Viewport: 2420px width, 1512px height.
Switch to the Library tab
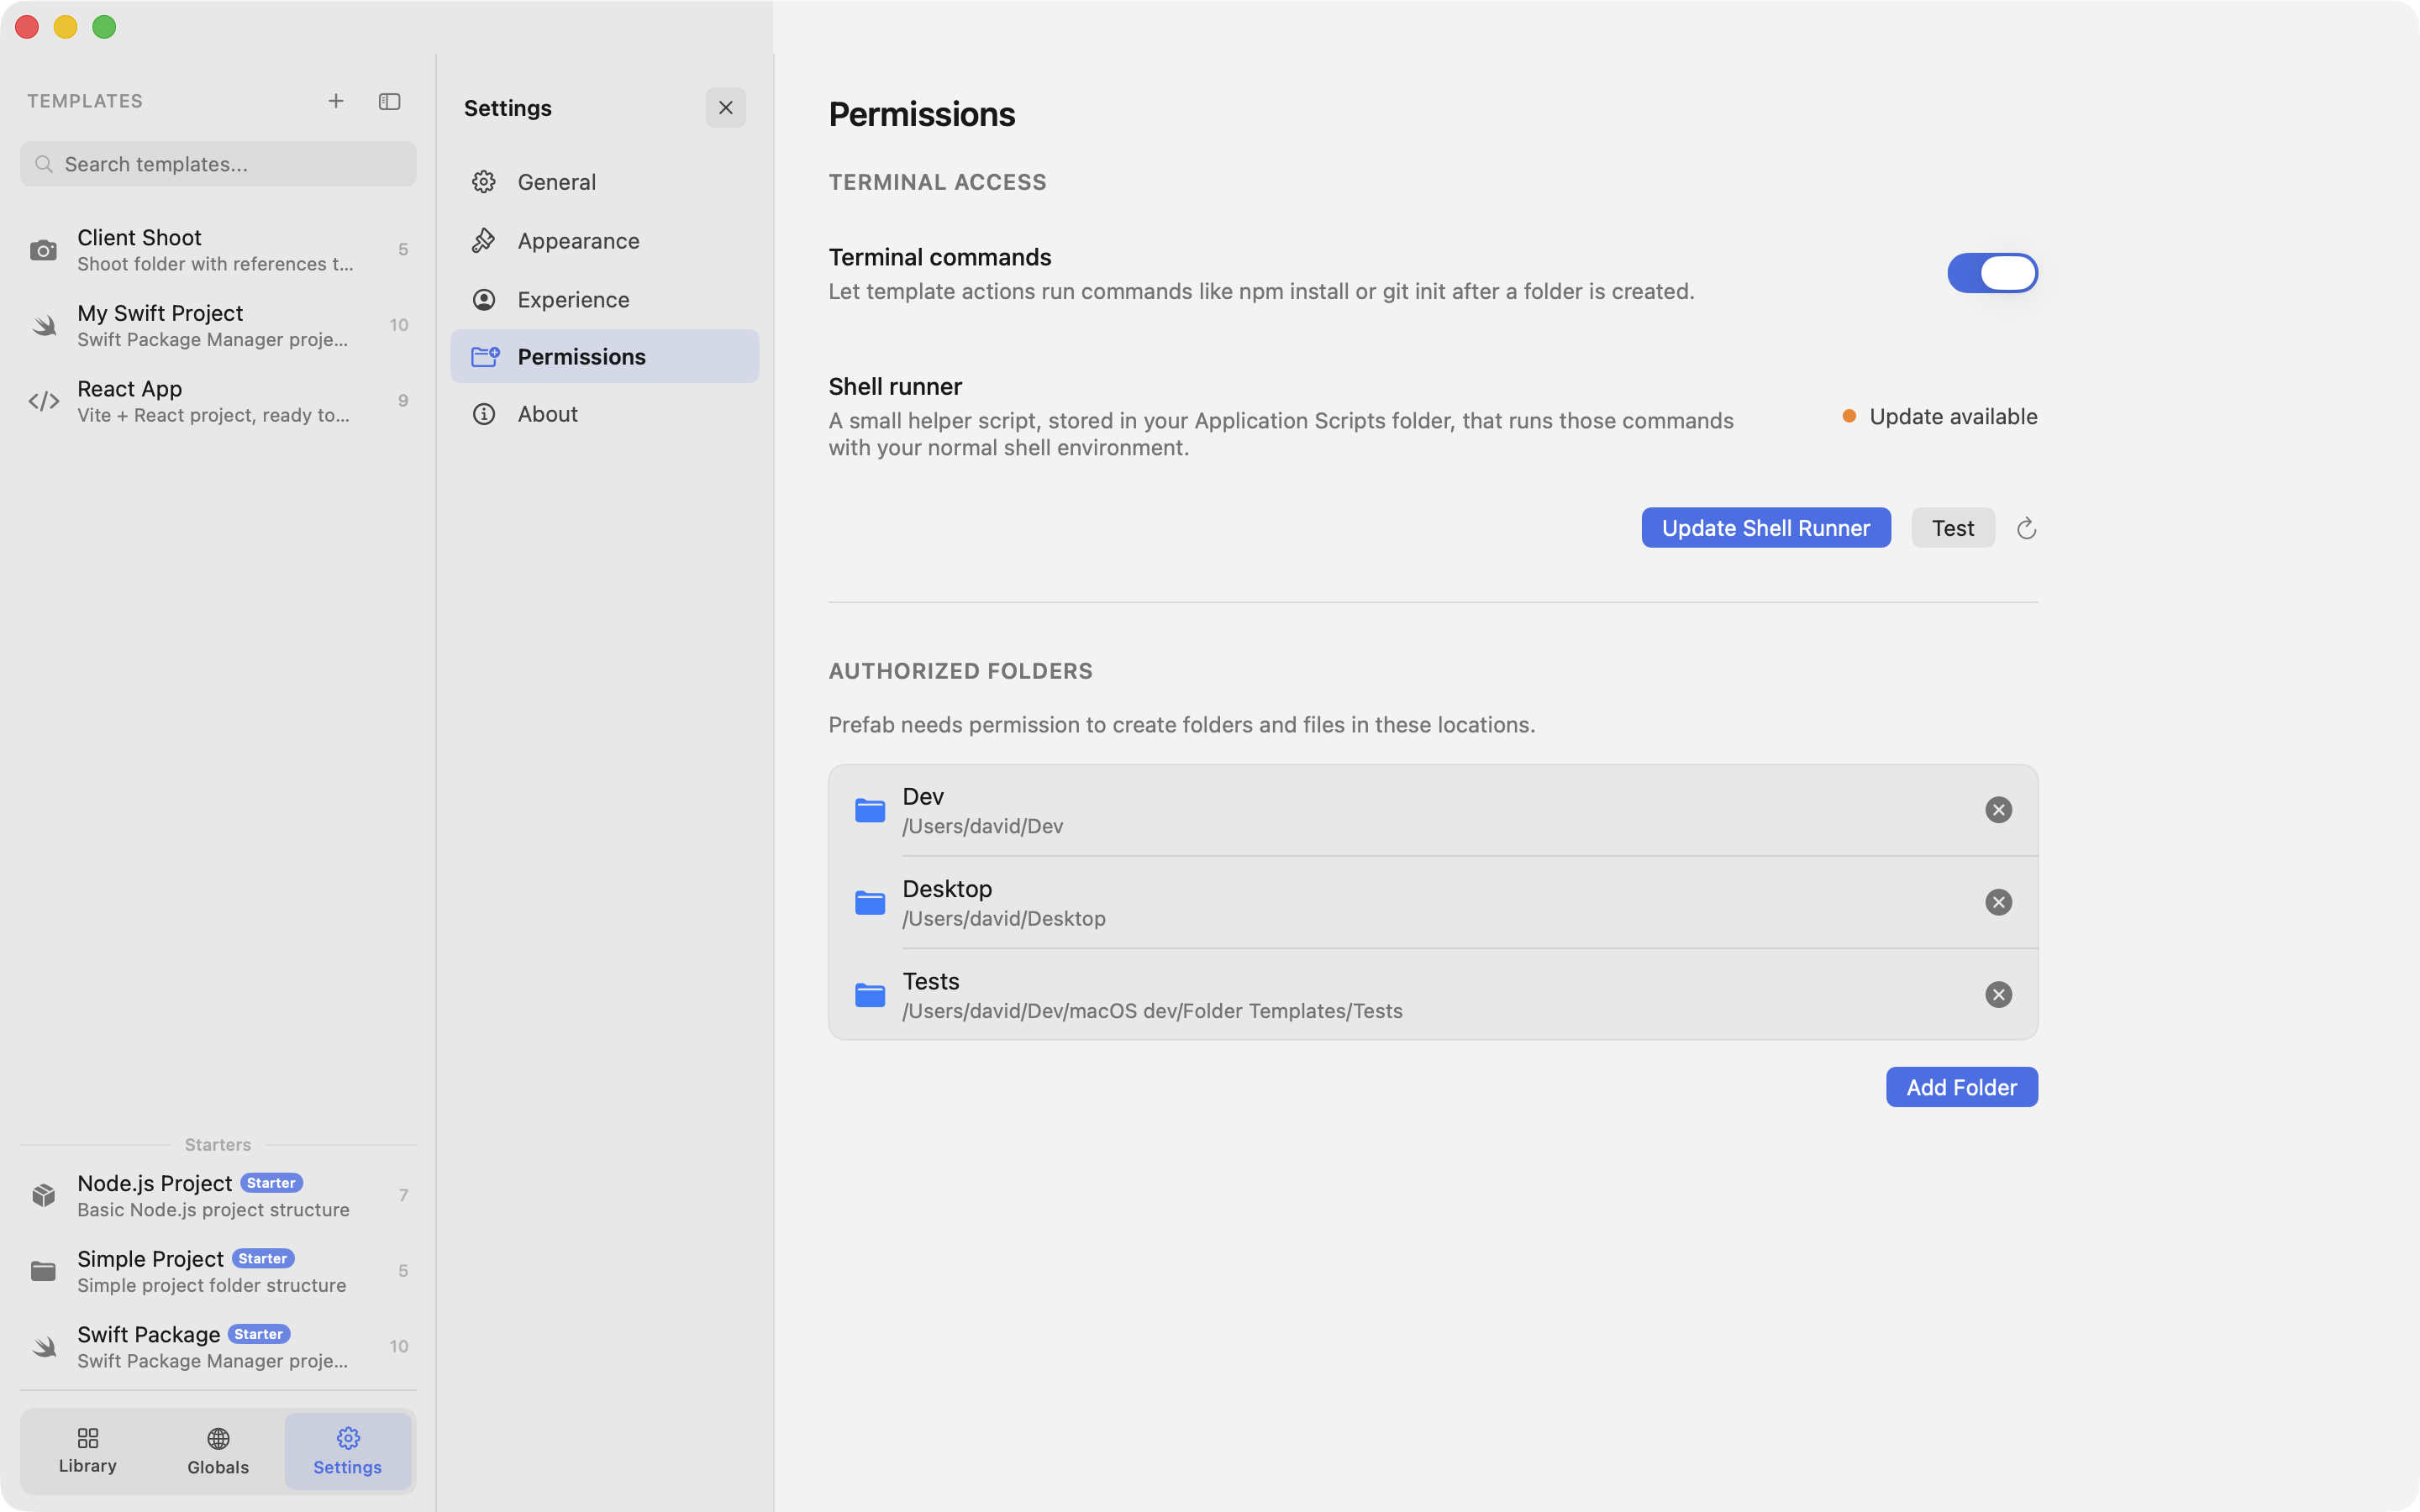pyautogui.click(x=88, y=1450)
